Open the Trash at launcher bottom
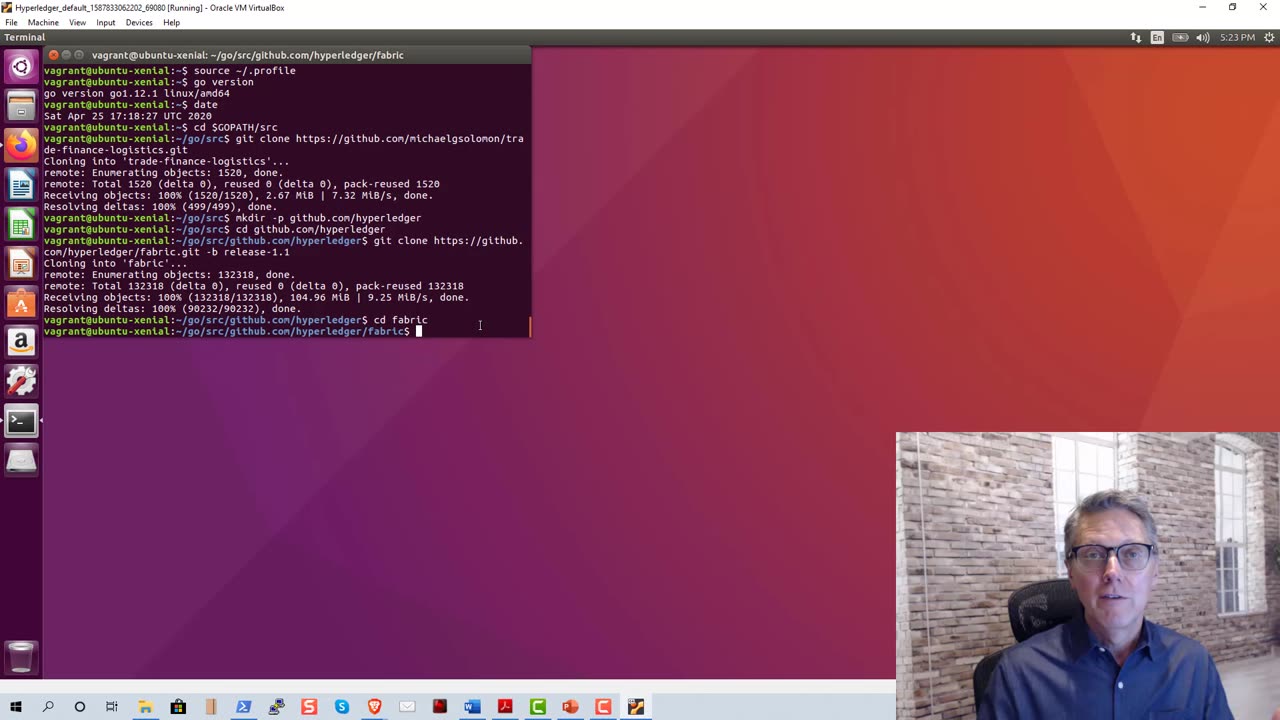 21,657
